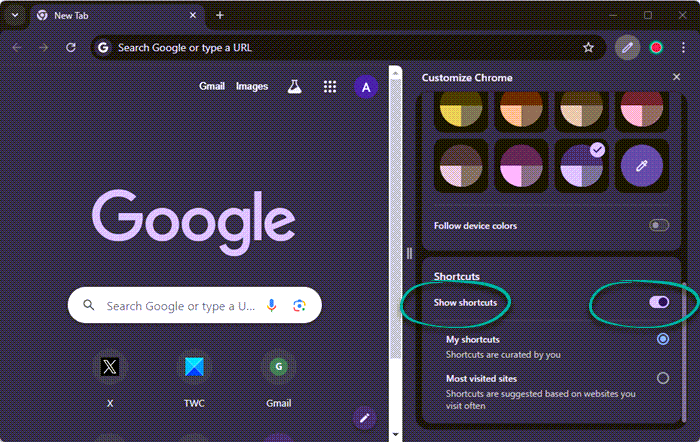Open a new tab with plus button
The image size is (700, 442).
tap(220, 15)
